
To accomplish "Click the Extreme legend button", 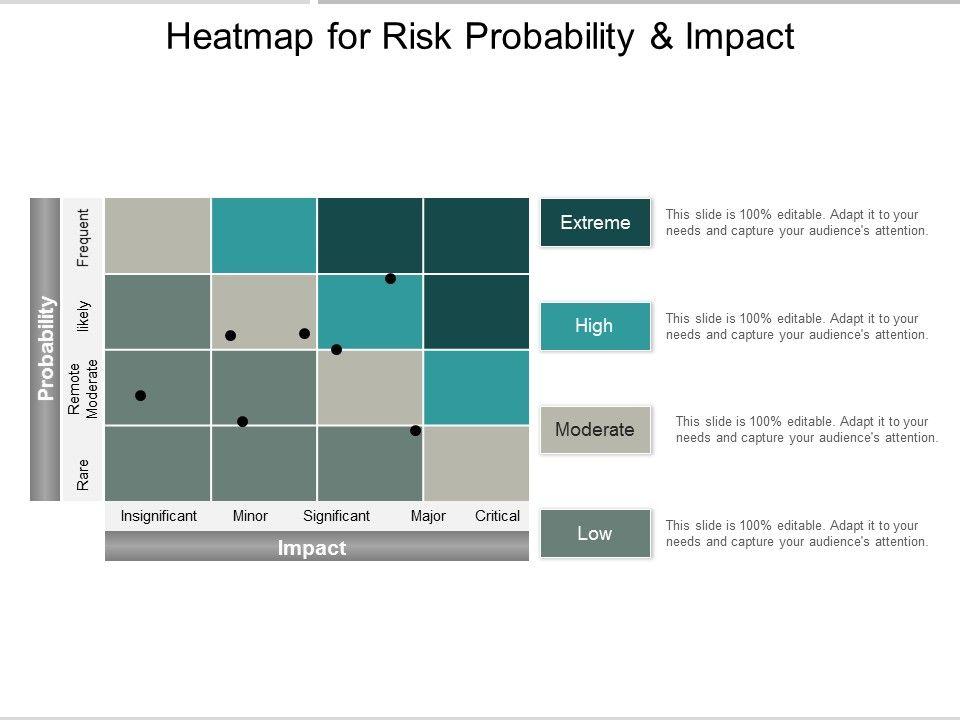I will pos(595,222).
